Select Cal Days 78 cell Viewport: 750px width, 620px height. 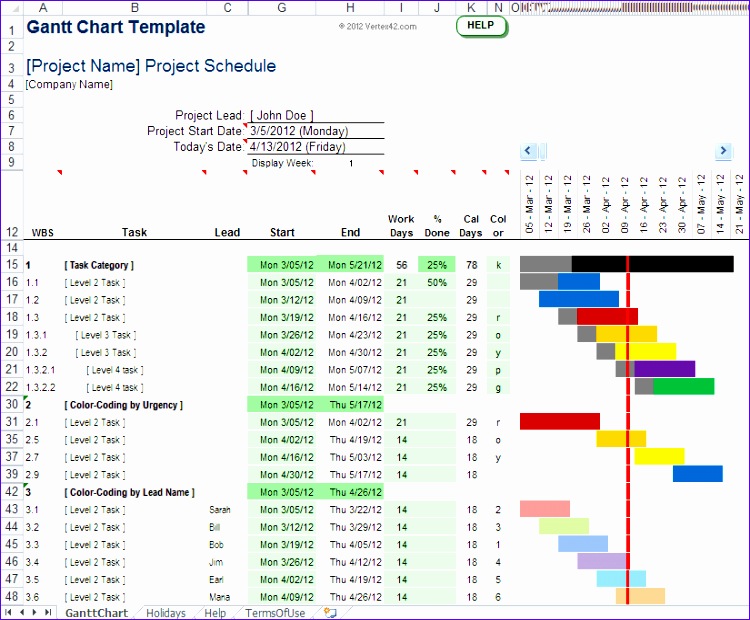point(472,265)
